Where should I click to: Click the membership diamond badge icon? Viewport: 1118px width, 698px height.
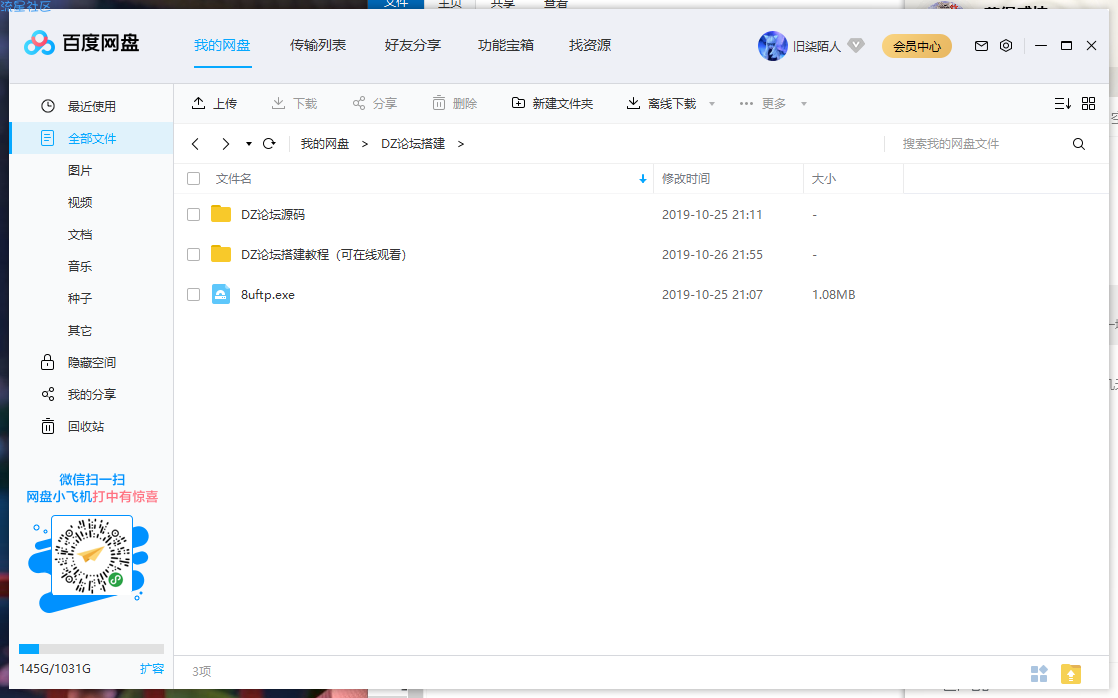[856, 45]
